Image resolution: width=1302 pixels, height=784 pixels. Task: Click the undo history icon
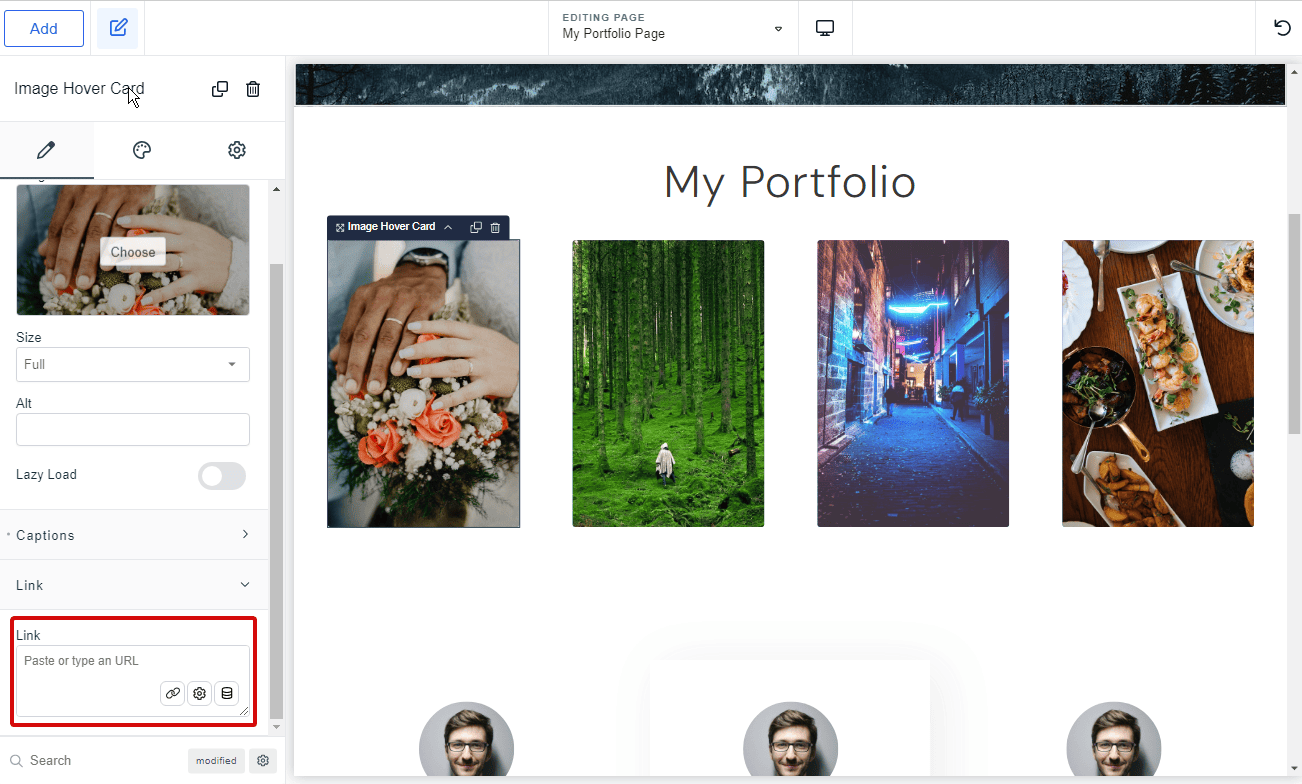[x=1282, y=28]
